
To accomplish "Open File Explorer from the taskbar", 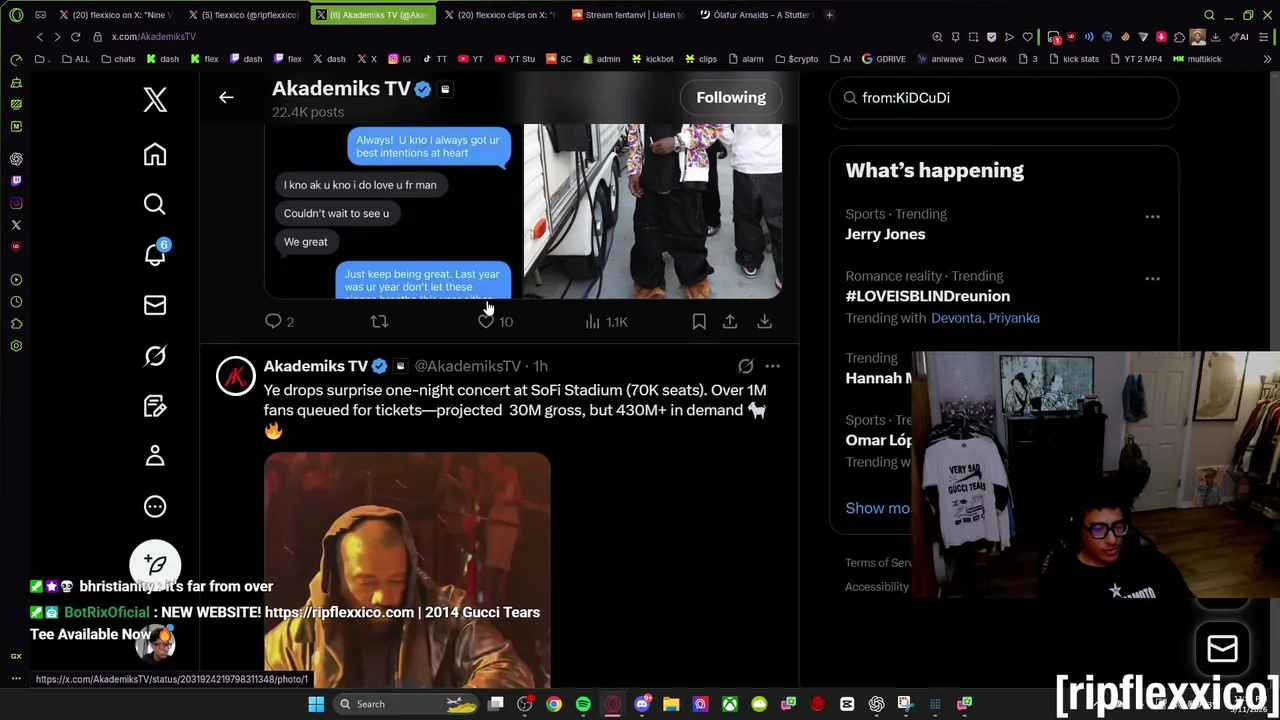I will coord(671,704).
